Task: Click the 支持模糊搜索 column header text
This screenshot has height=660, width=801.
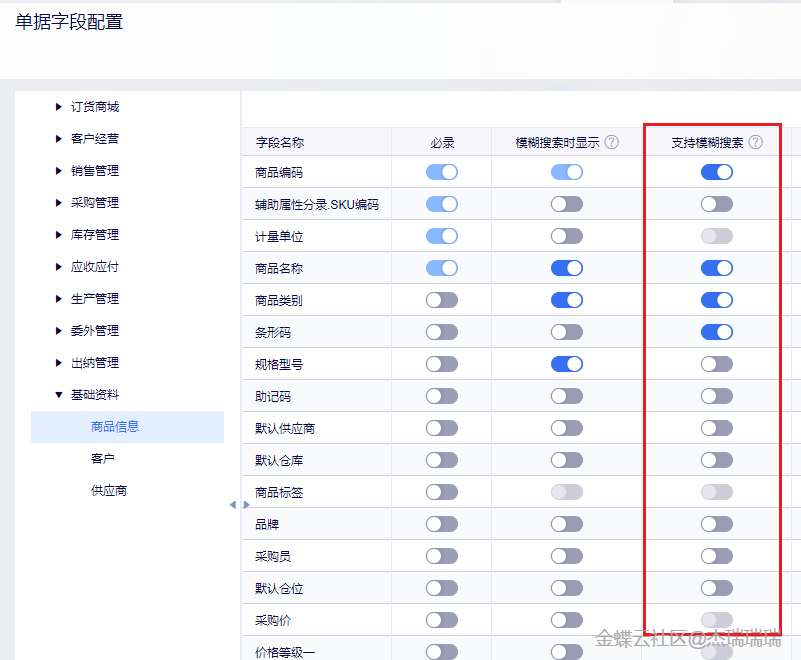Action: pyautogui.click(x=707, y=143)
